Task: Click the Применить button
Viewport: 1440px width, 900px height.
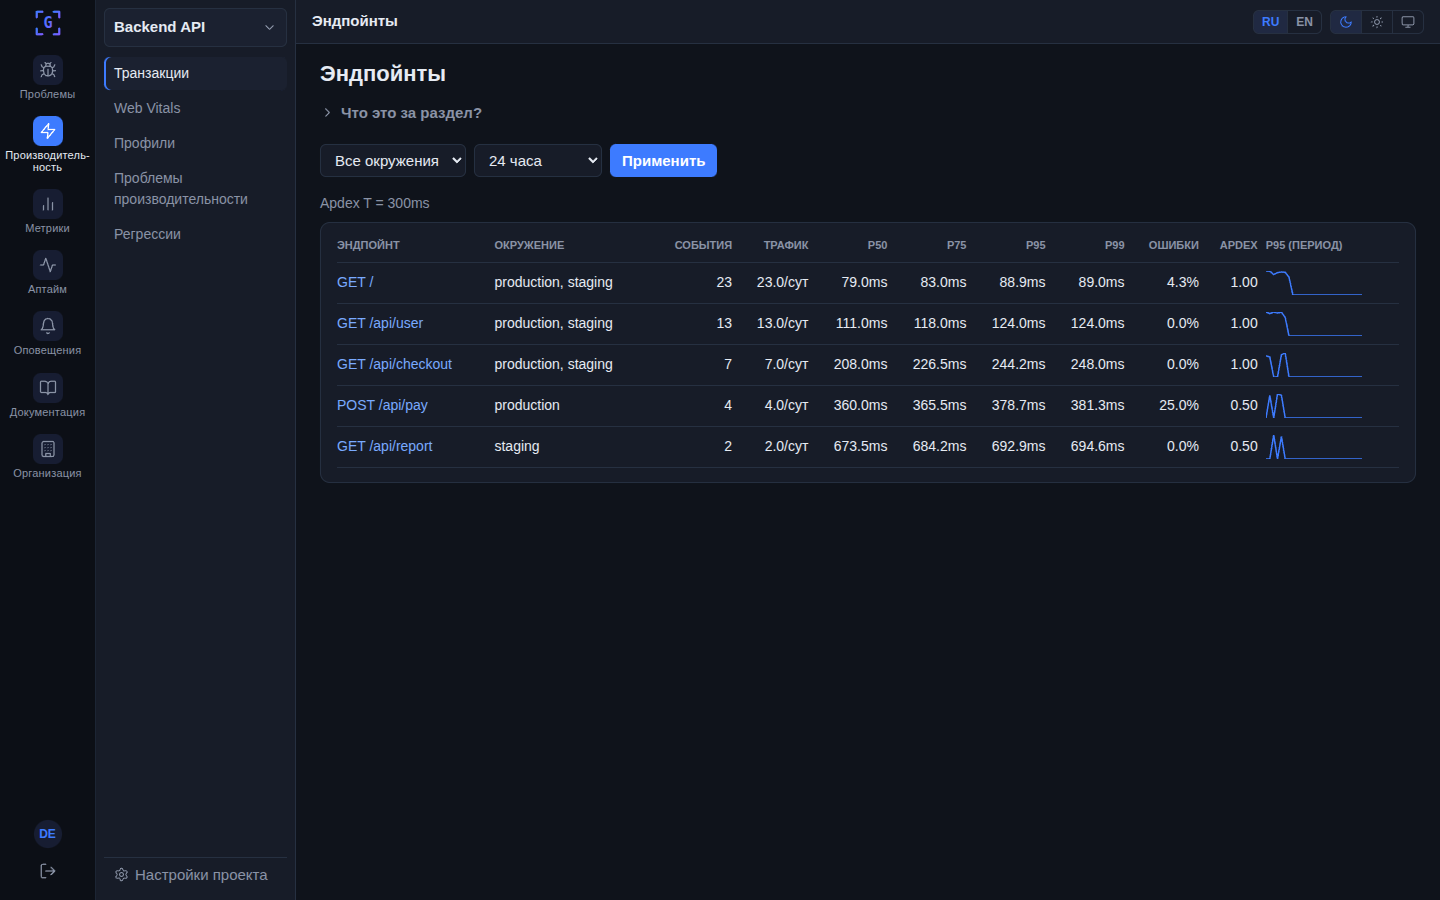Action: pyautogui.click(x=663, y=161)
